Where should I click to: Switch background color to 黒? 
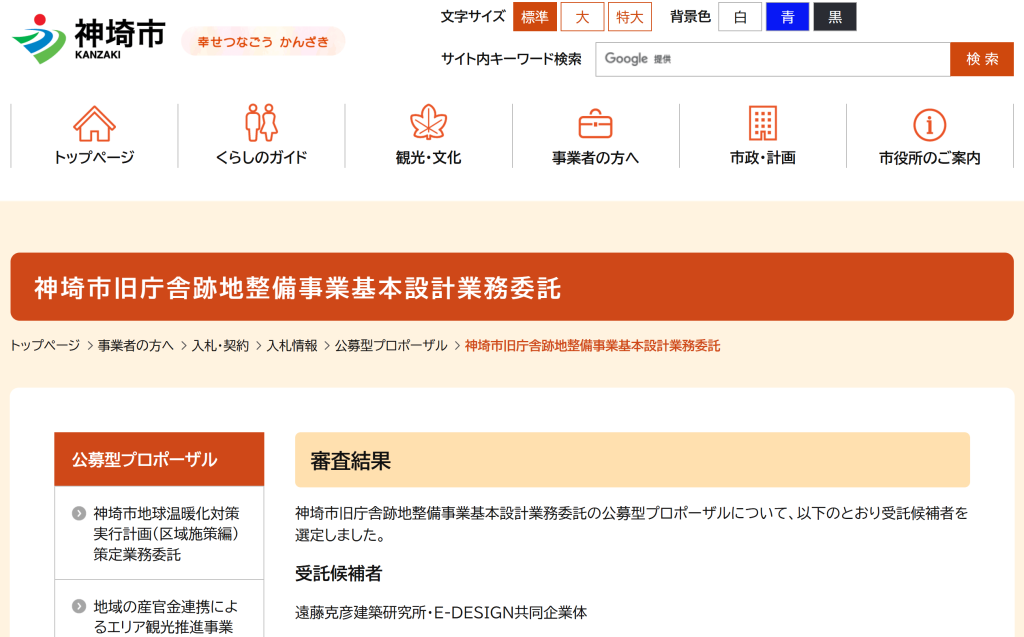point(834,17)
